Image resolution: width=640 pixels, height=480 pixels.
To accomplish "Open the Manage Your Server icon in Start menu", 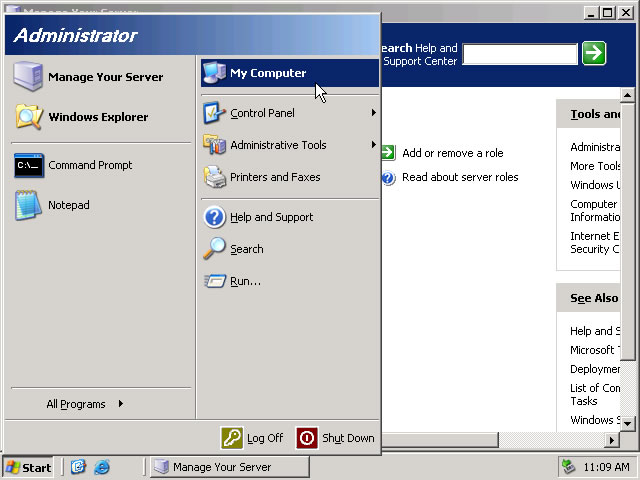I will [x=28, y=76].
